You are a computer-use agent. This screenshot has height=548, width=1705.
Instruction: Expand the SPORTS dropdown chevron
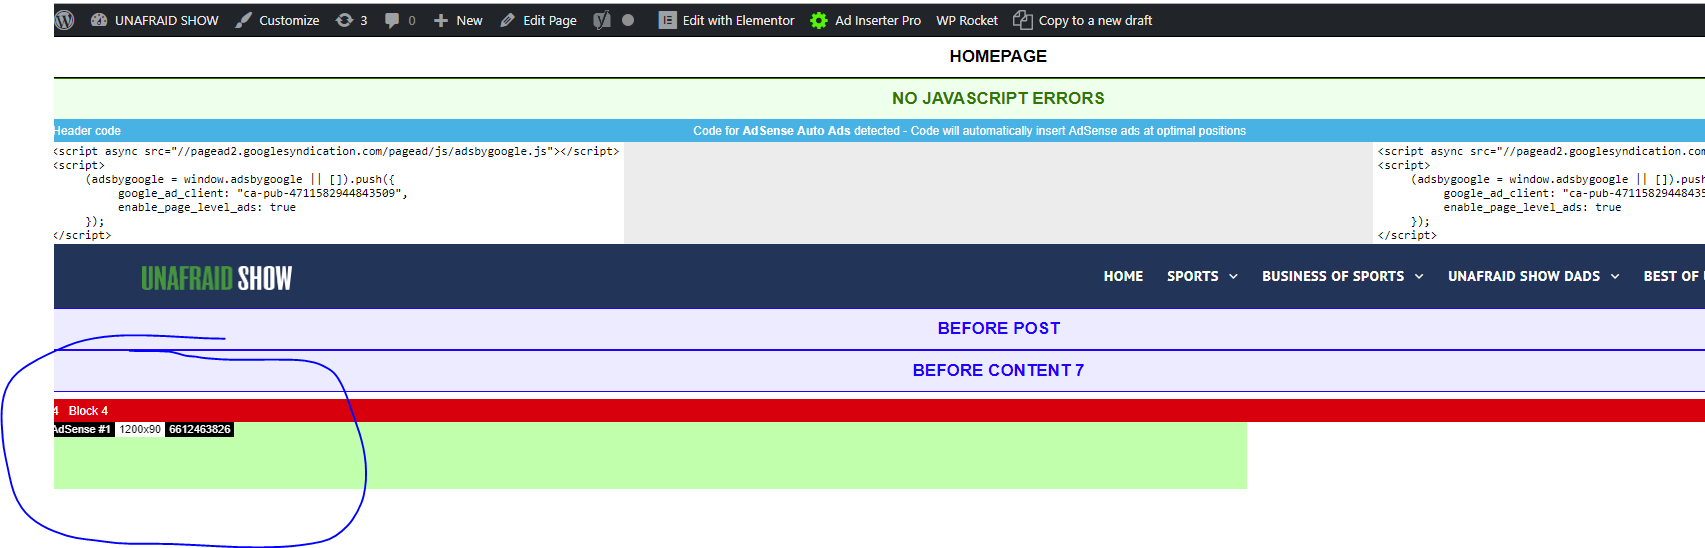[1233, 276]
